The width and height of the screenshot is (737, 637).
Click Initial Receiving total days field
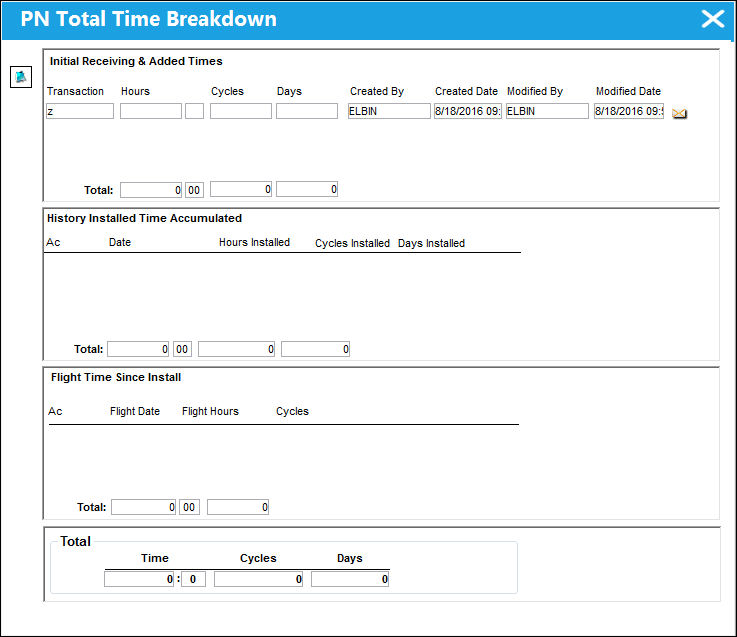pyautogui.click(x=307, y=189)
